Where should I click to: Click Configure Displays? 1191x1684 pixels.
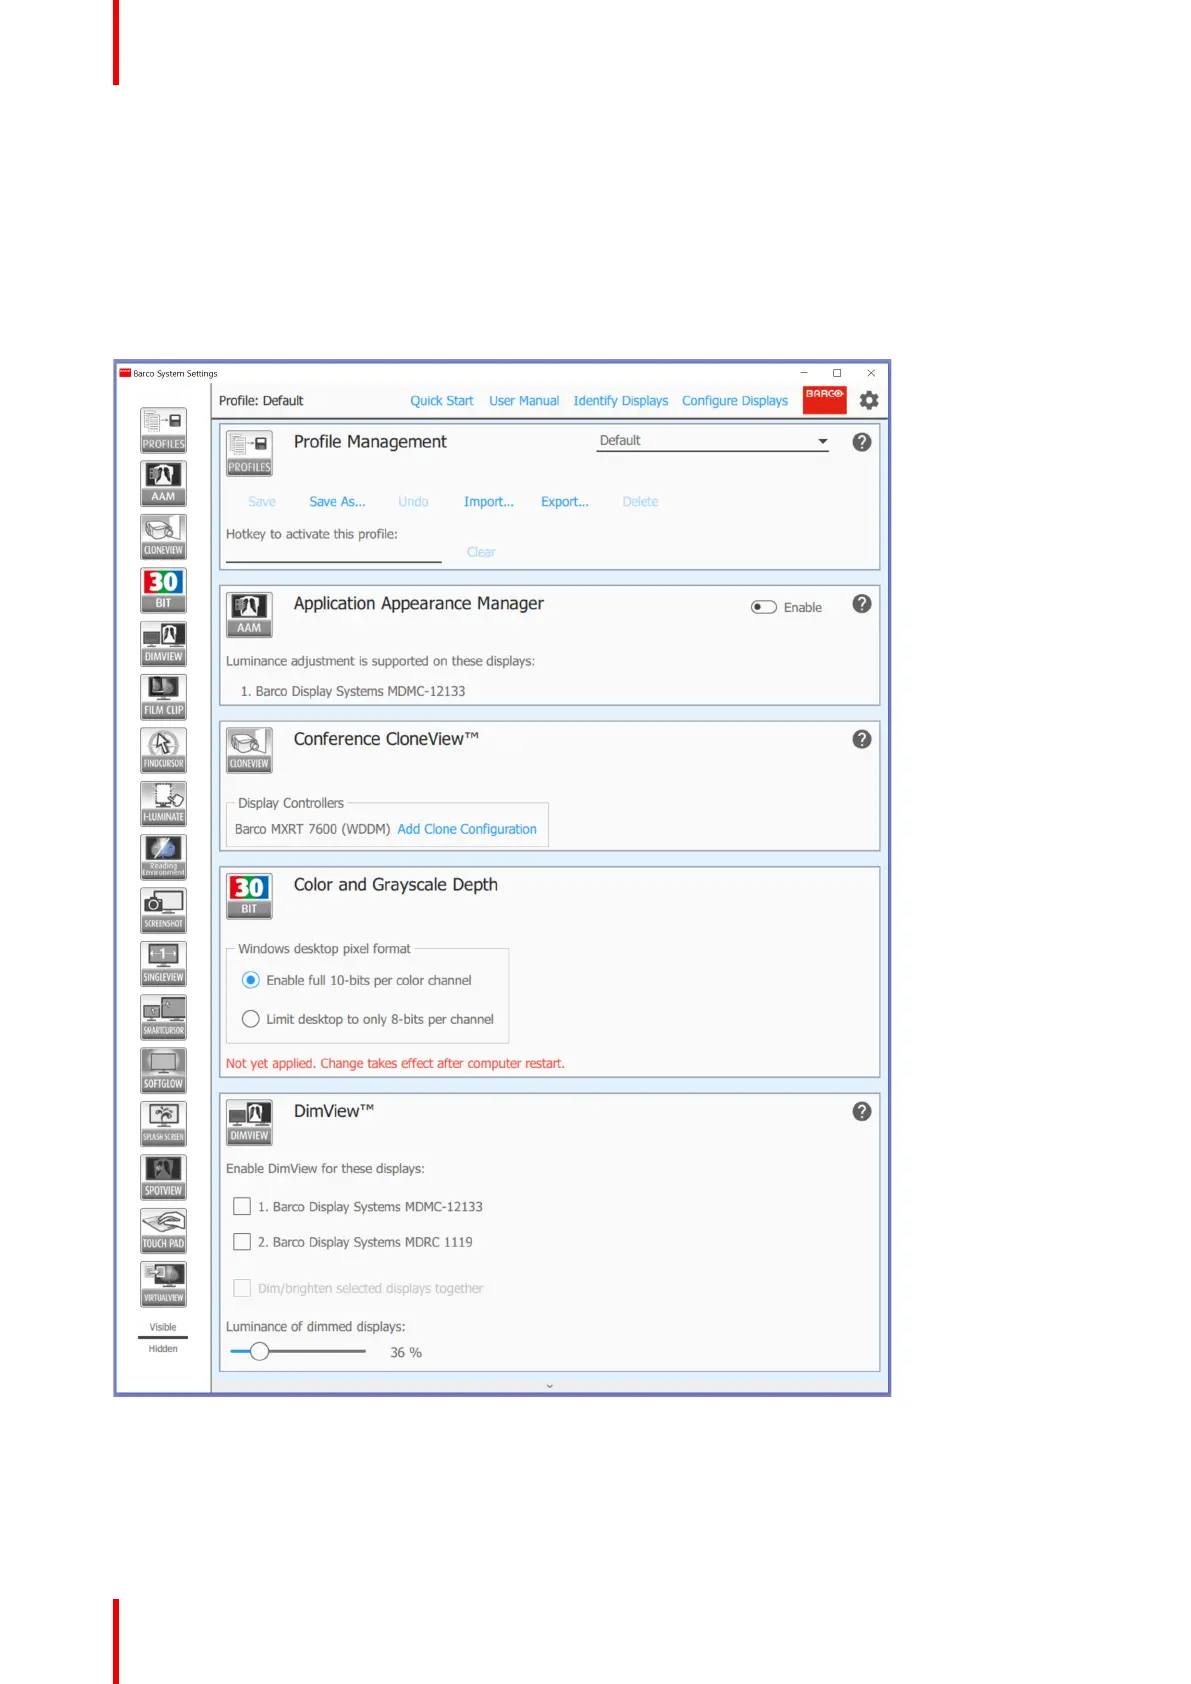click(735, 401)
